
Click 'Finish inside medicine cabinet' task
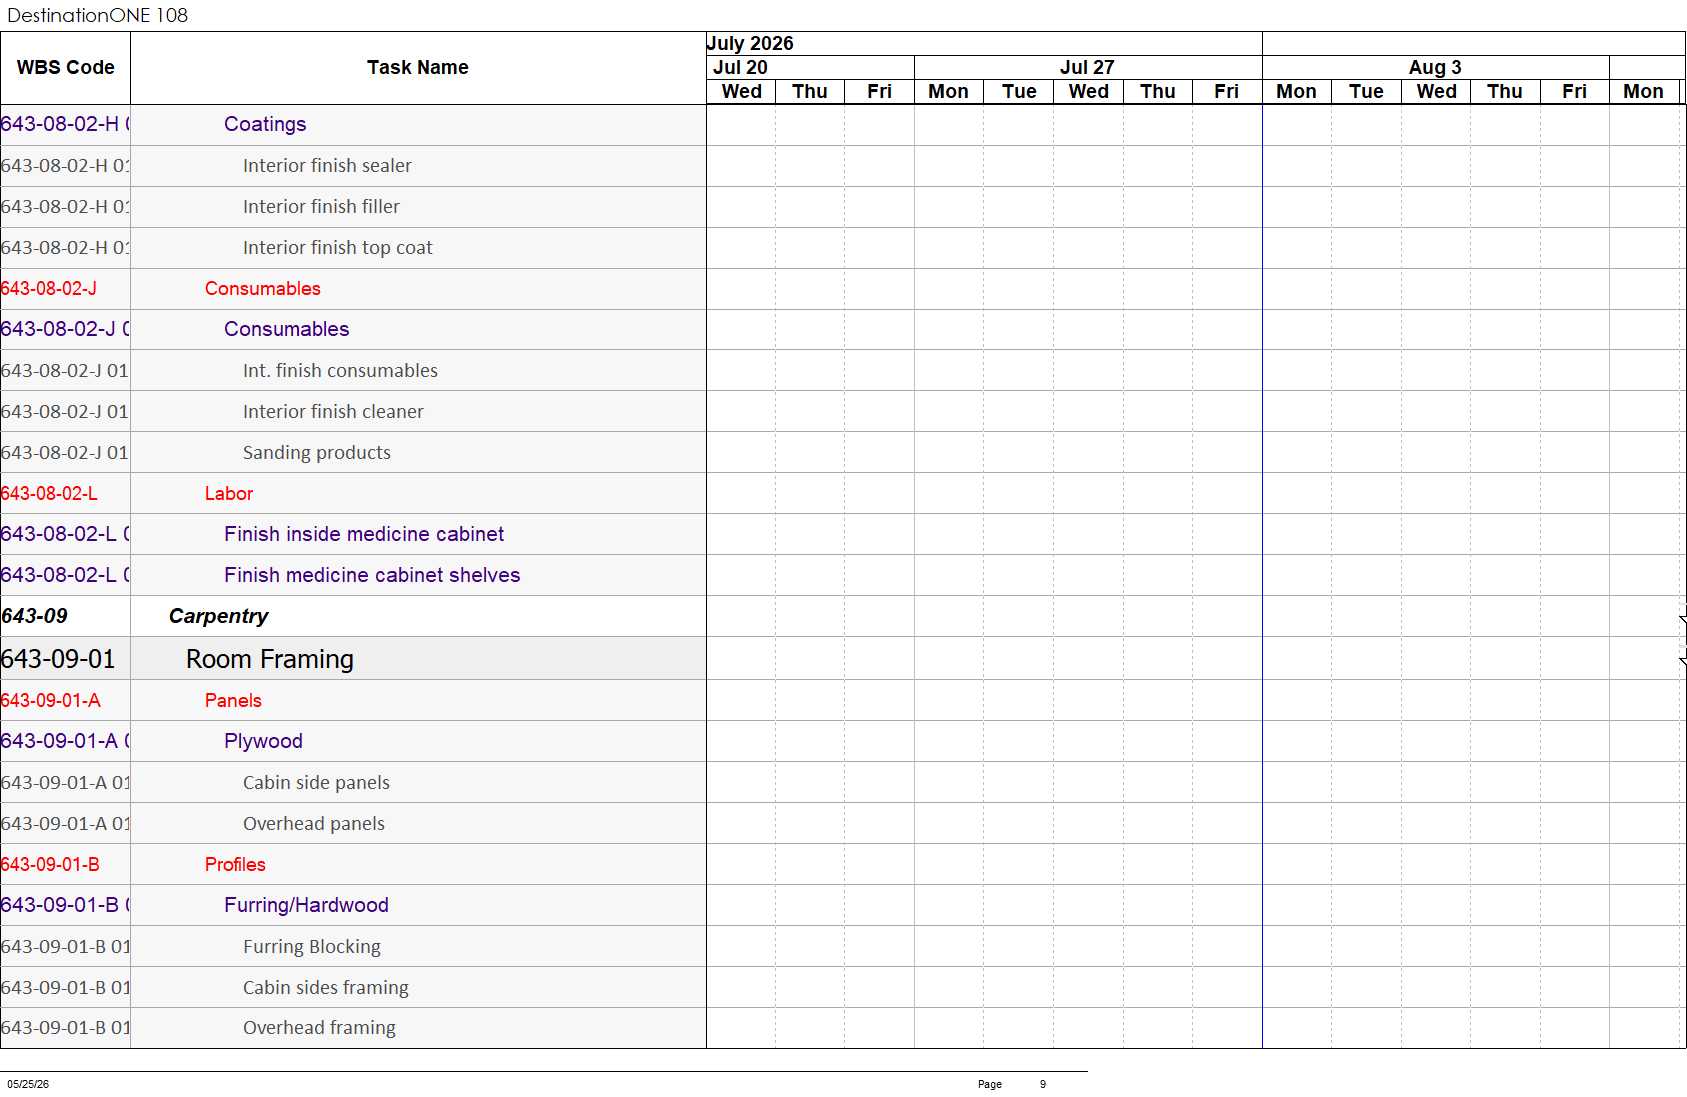click(364, 535)
